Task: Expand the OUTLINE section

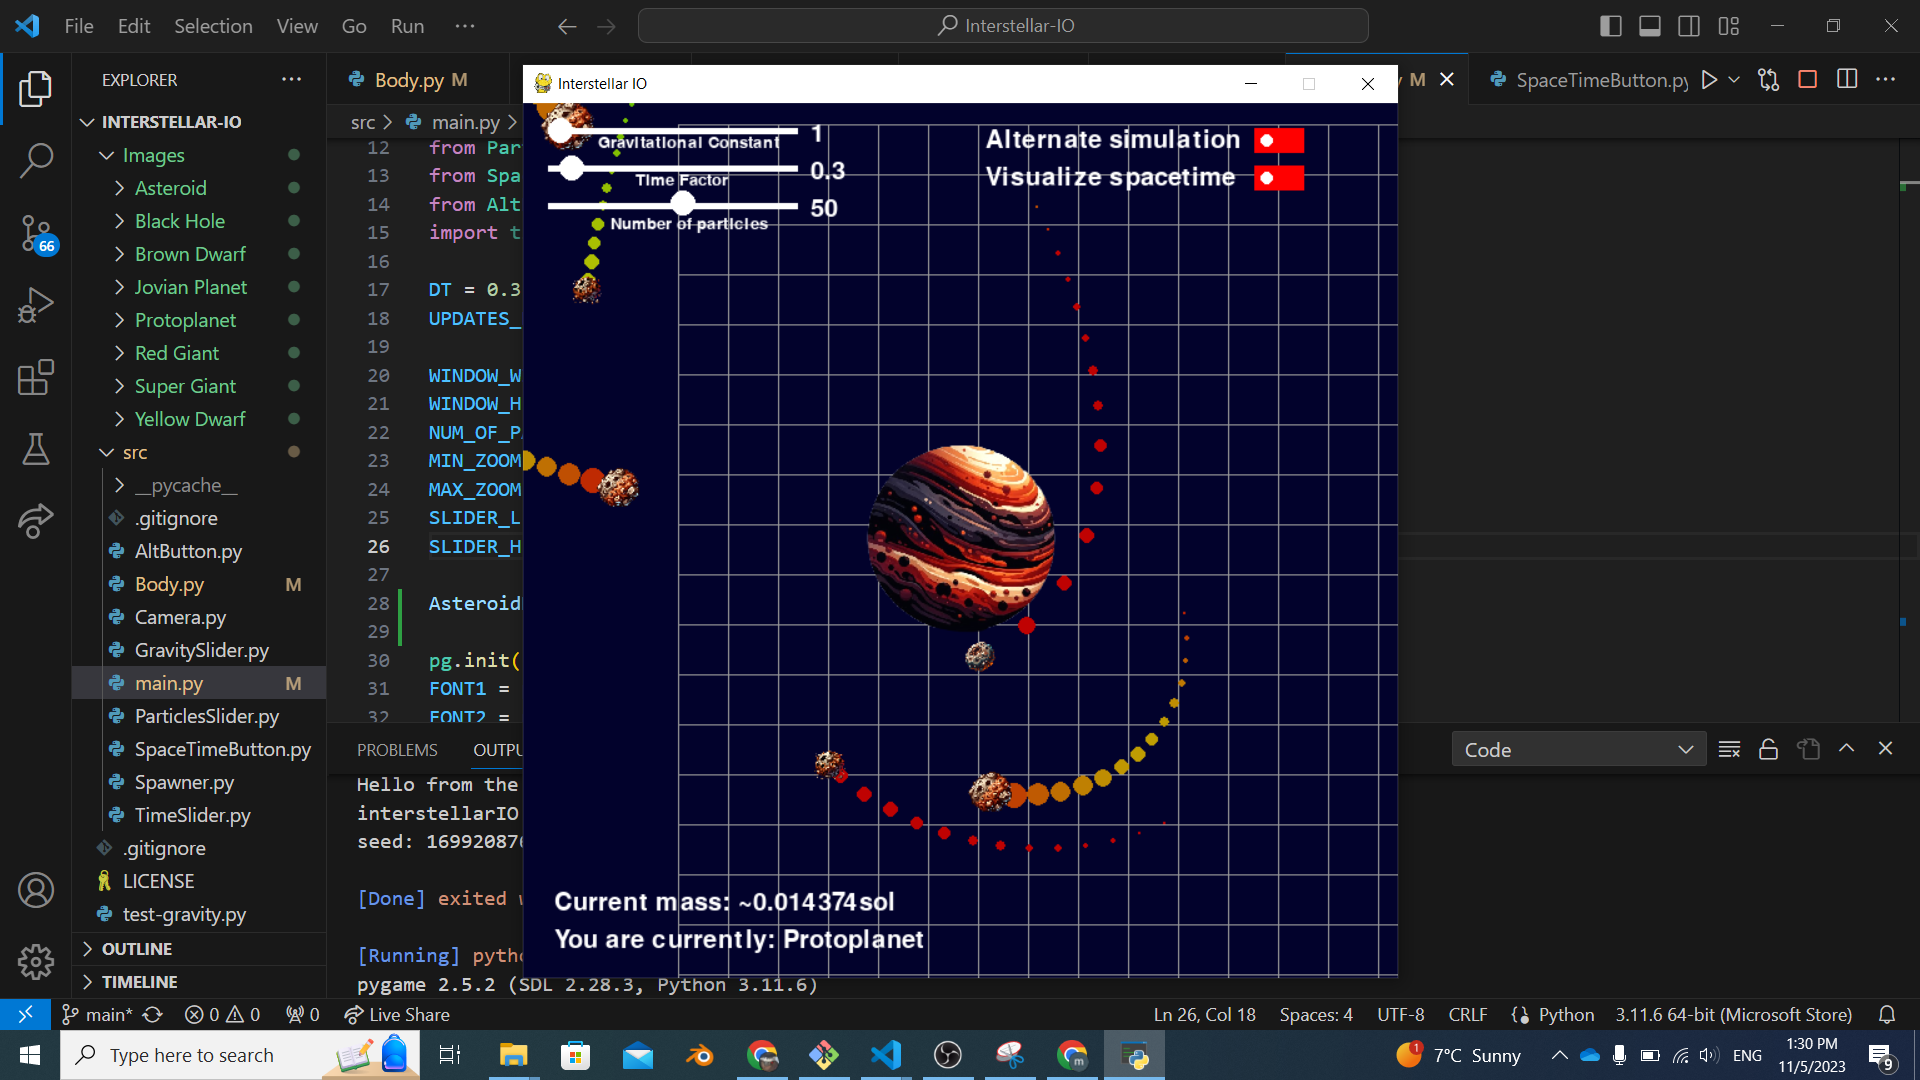Action: [x=137, y=949]
